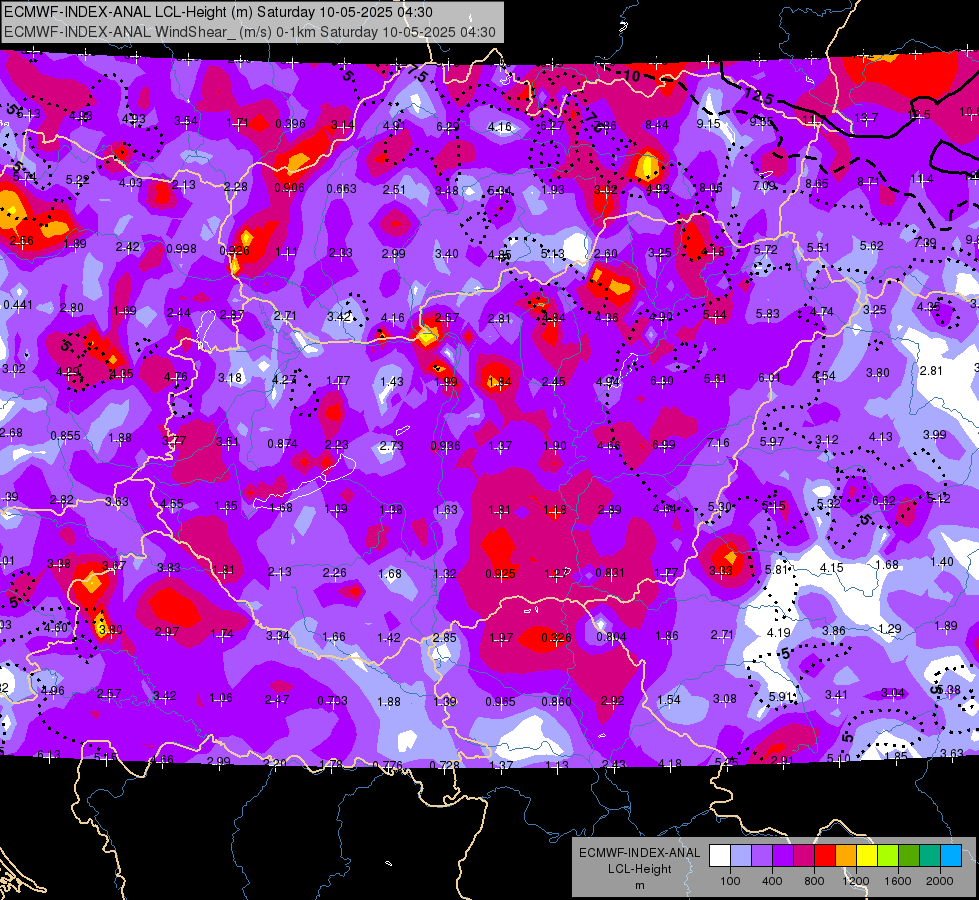Click the wind shear value 0.728

(x=445, y=765)
